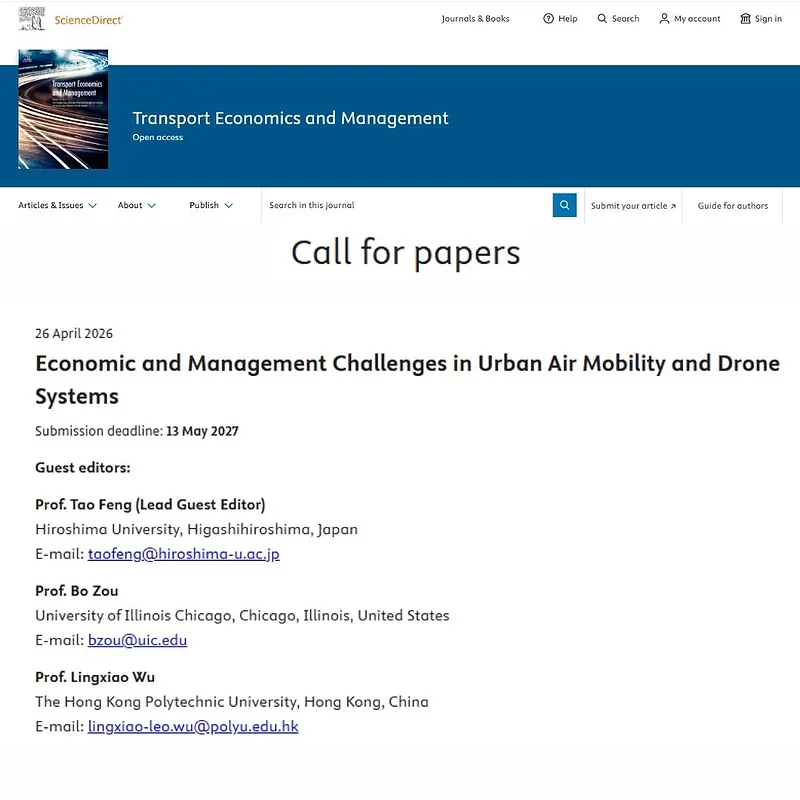Click the Call for papers heading

point(406,253)
